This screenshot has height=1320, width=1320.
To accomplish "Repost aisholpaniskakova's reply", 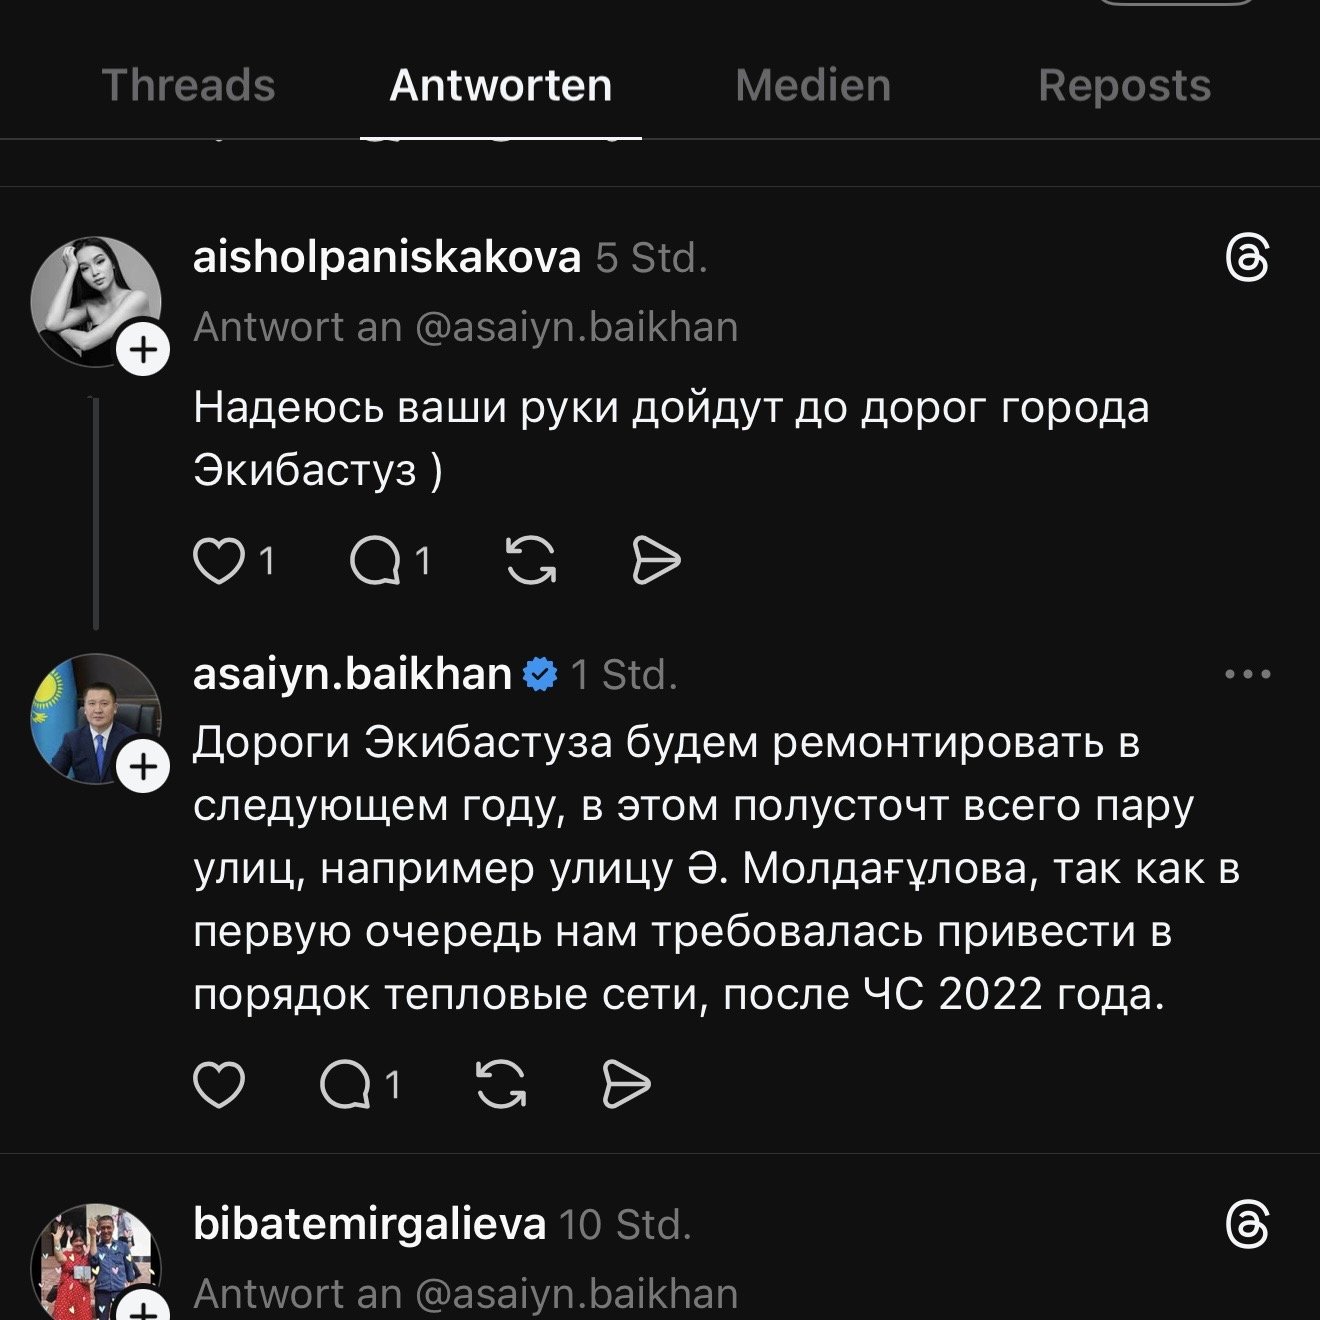I will tap(531, 561).
